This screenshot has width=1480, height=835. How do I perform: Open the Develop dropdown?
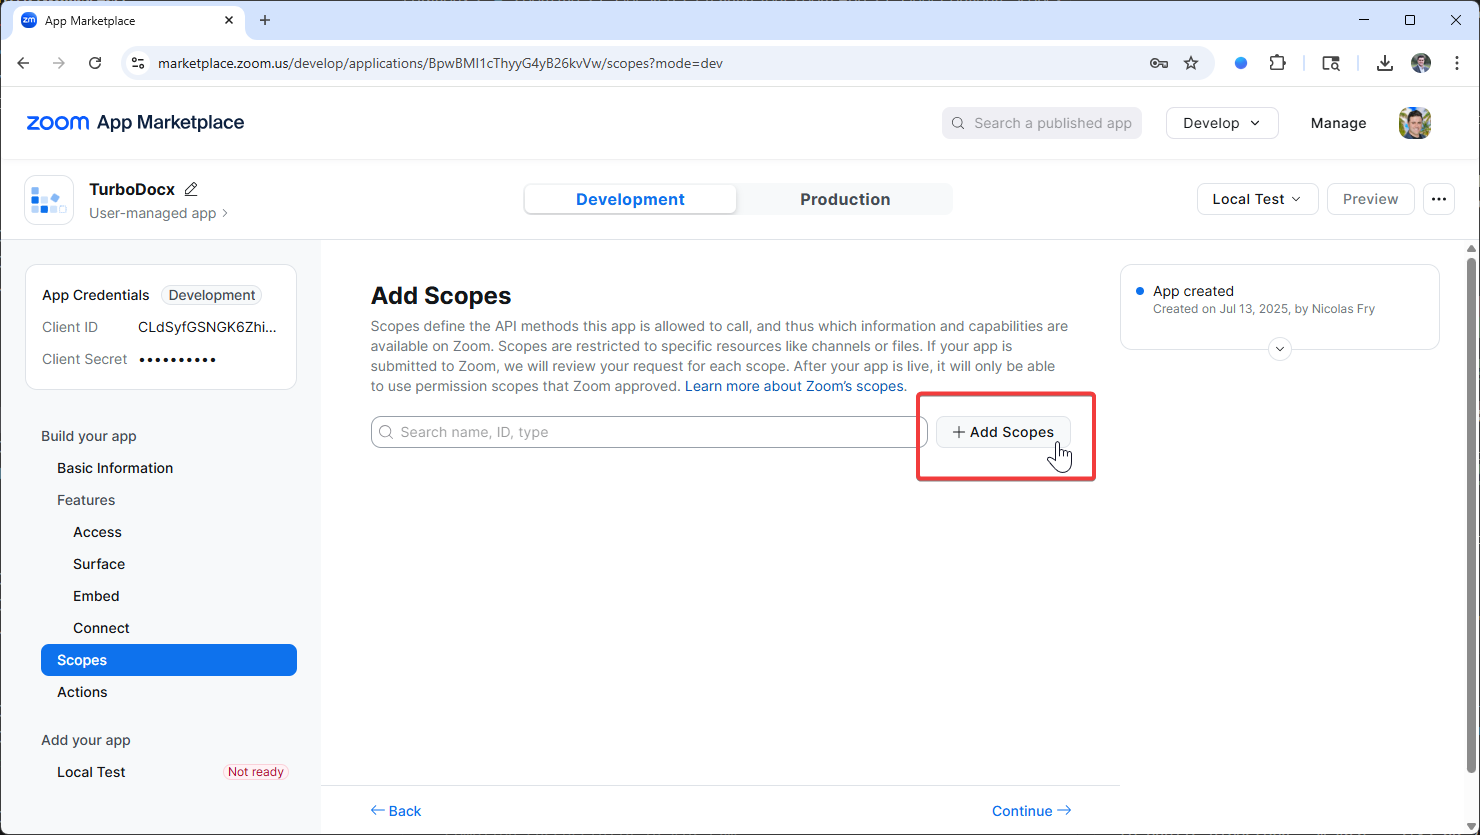tap(1222, 123)
